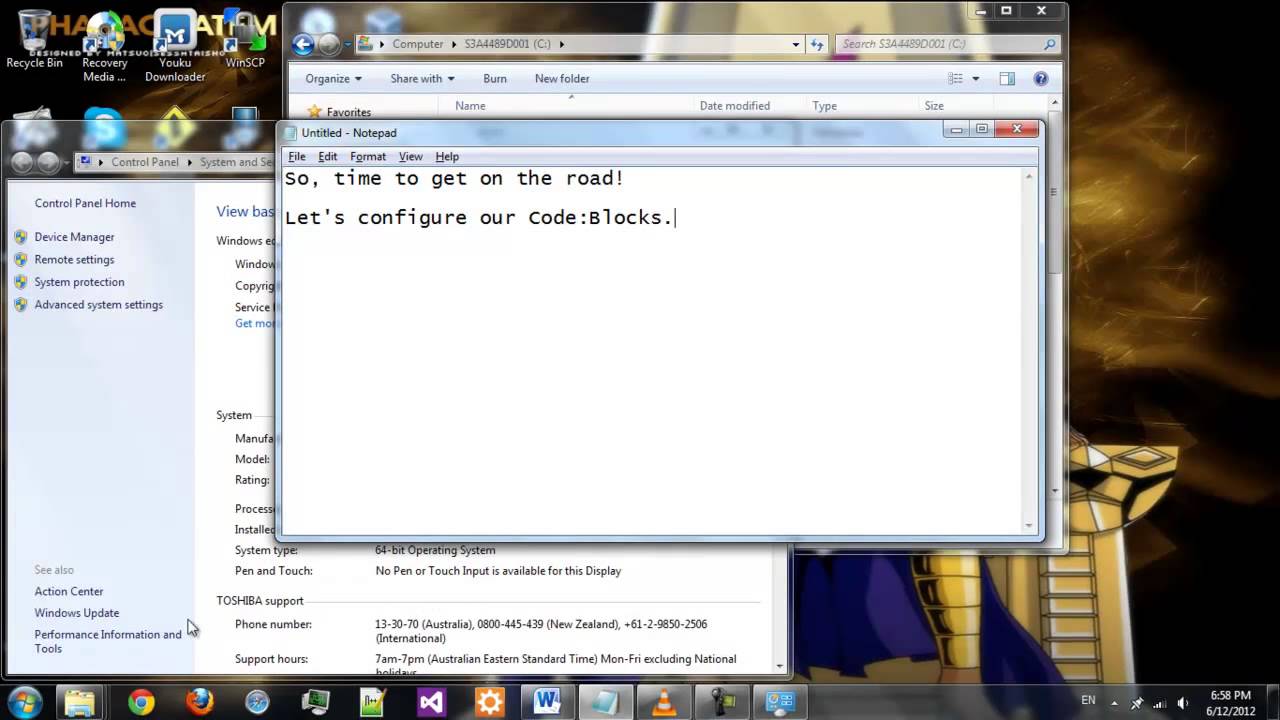This screenshot has height=720, width=1280.
Task: Click Notepad vertical scrollbar up arrow
Action: pos(1029,177)
